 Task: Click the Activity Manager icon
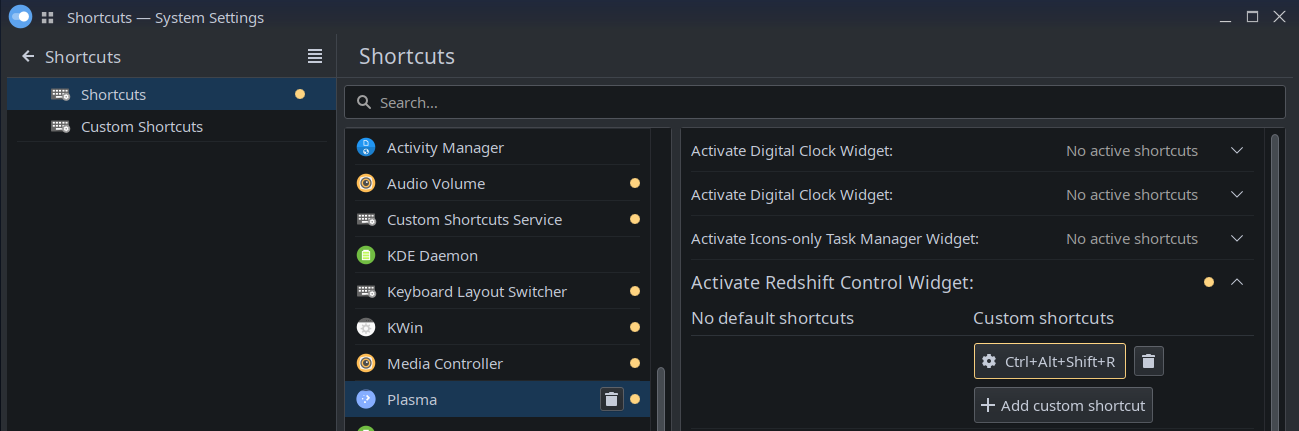click(x=367, y=148)
